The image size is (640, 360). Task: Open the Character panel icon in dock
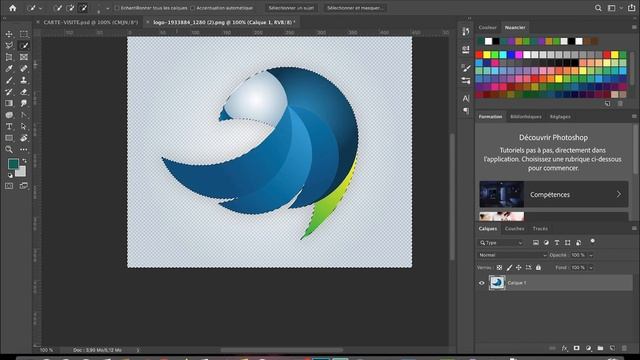coord(466,98)
